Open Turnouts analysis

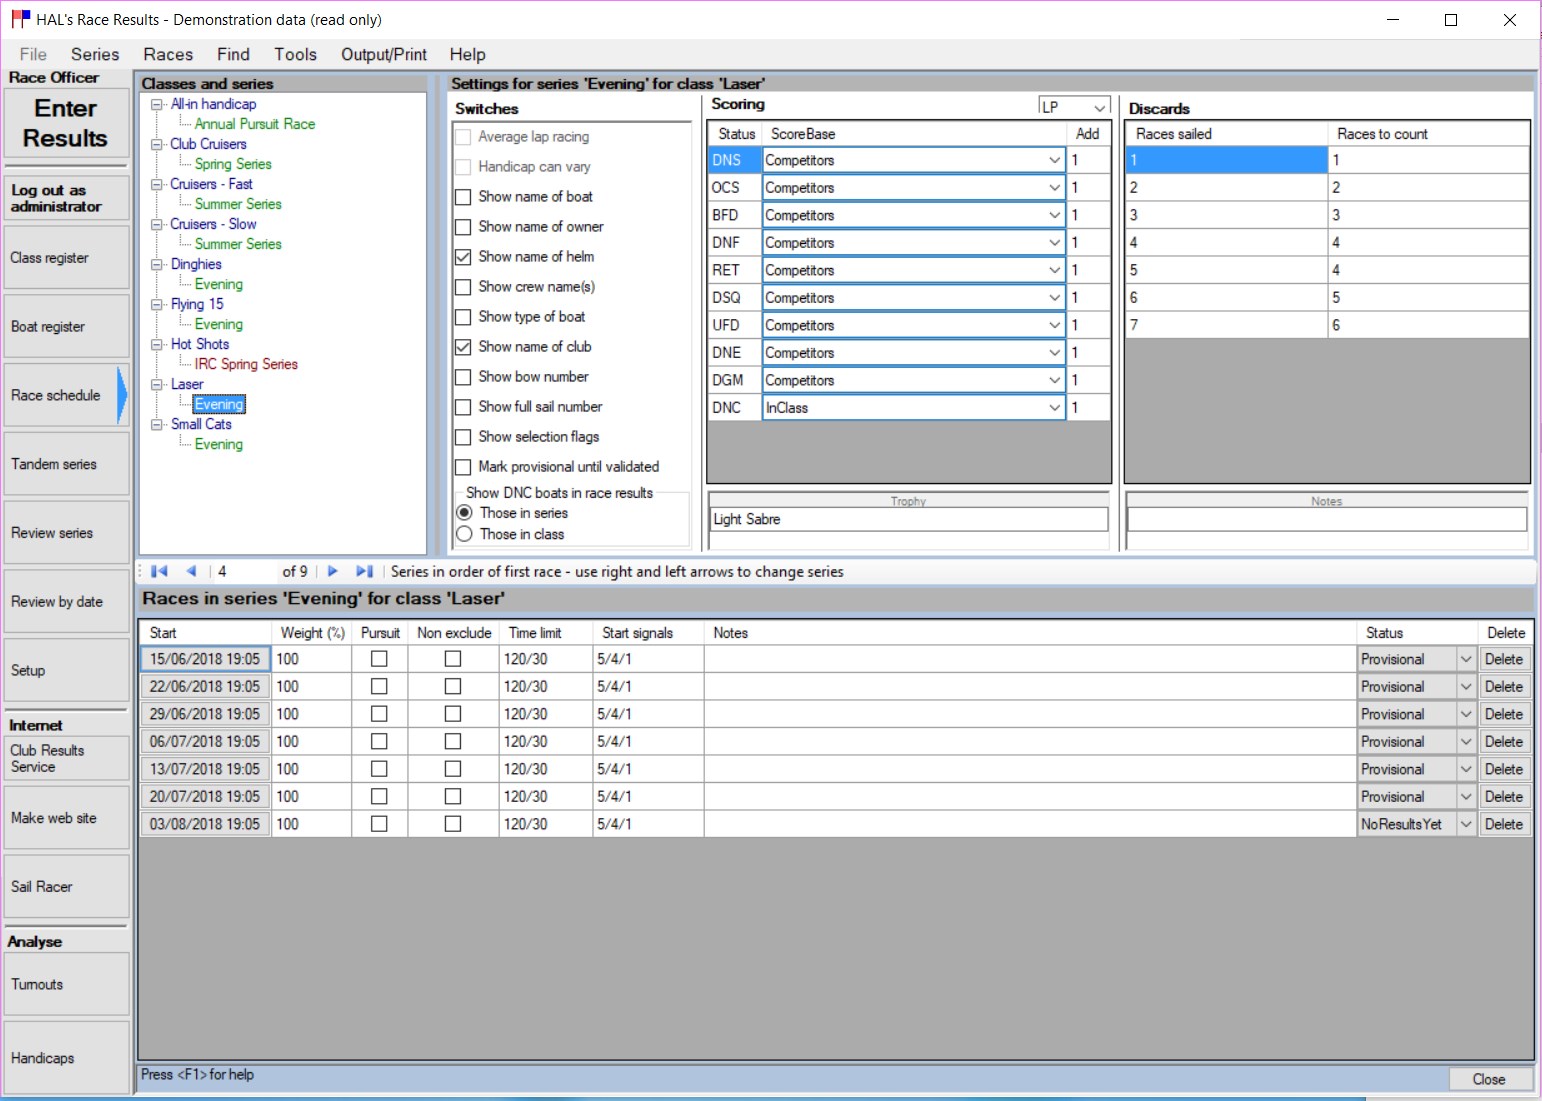click(x=66, y=984)
